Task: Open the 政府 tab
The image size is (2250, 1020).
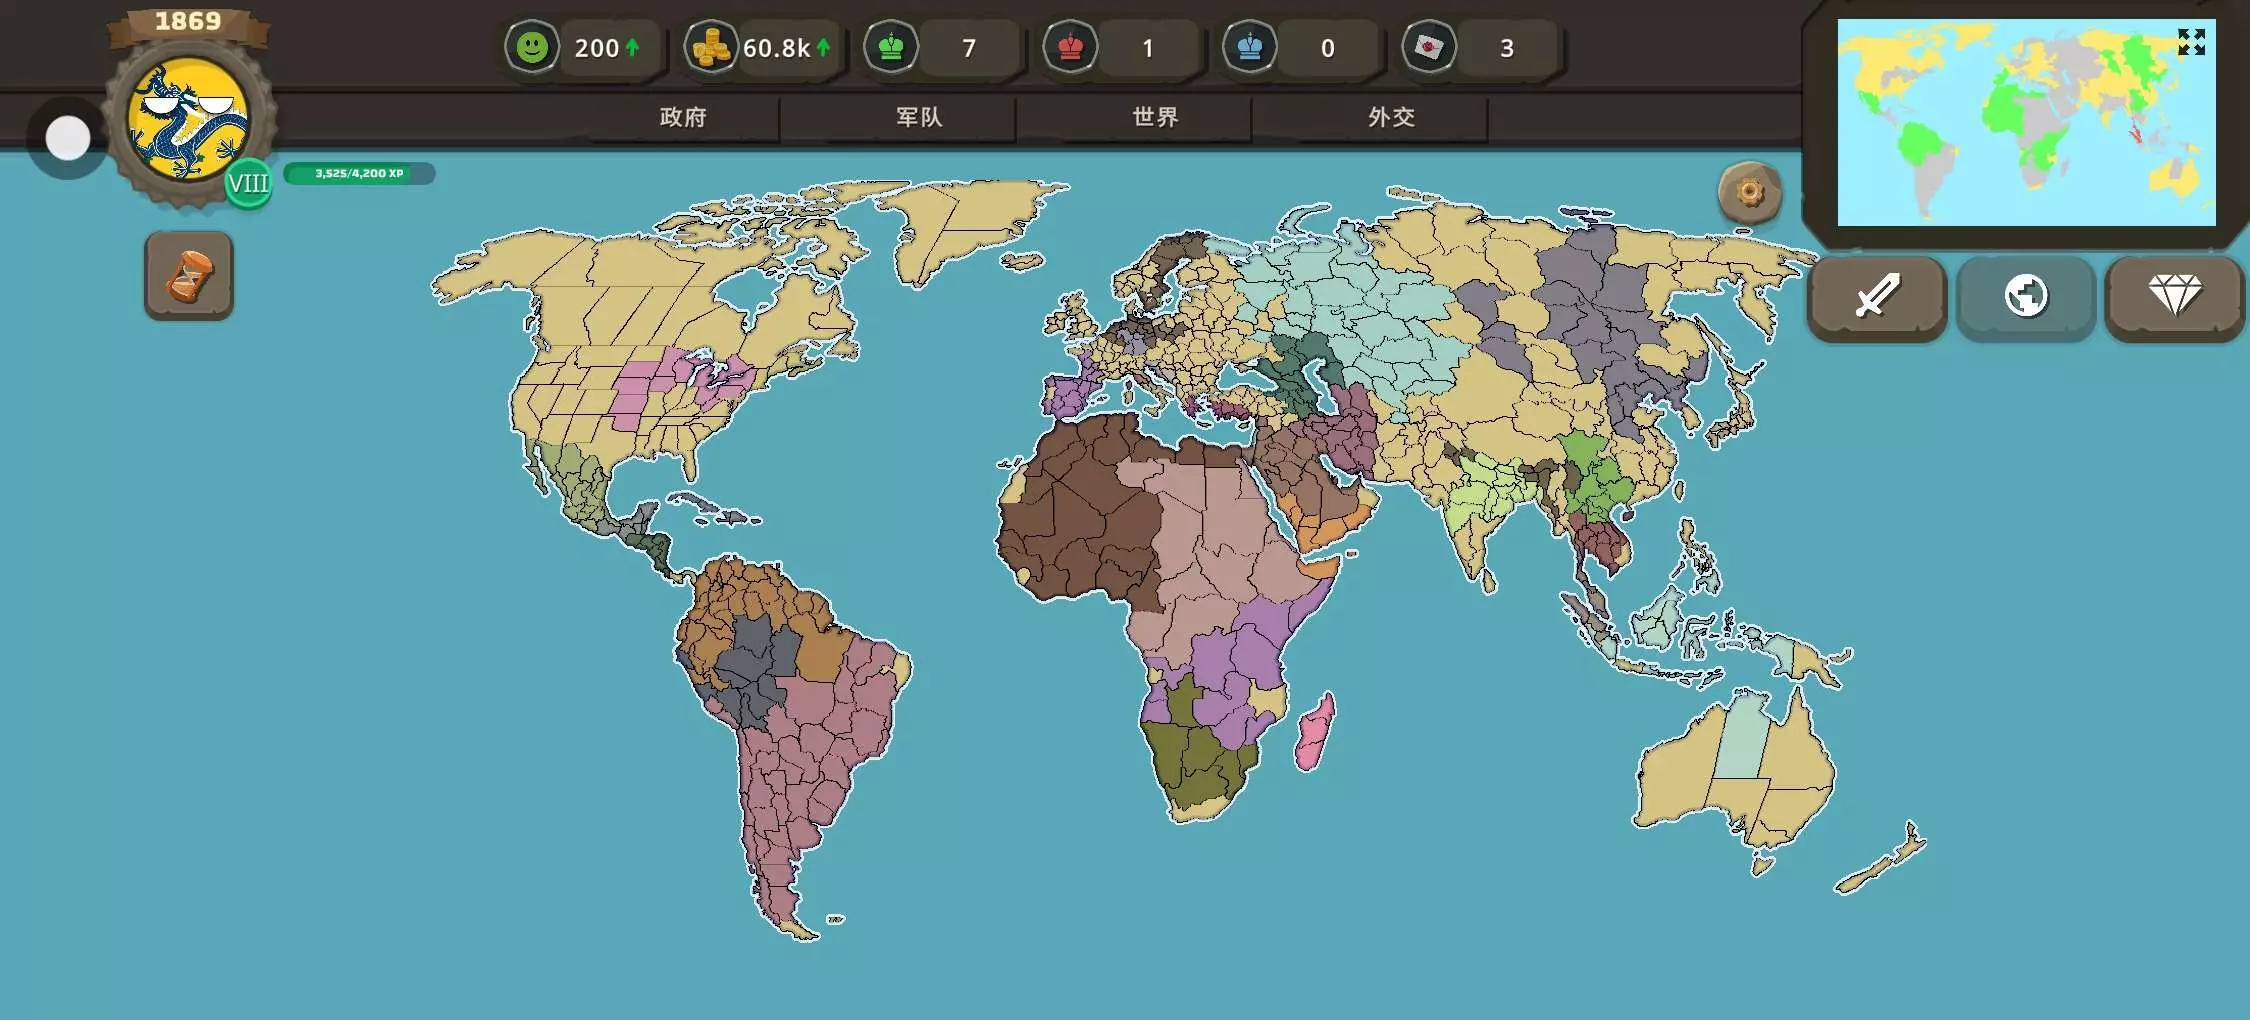Action: 683,118
